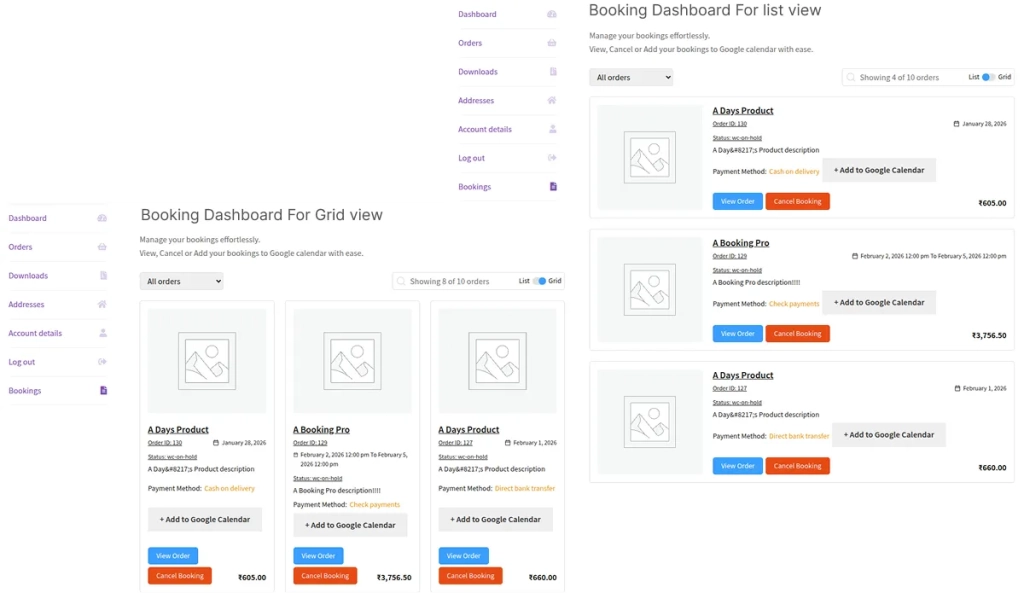Open the order status filter above the booking cards
The width and height of the screenshot is (1024, 593).
tap(631, 76)
